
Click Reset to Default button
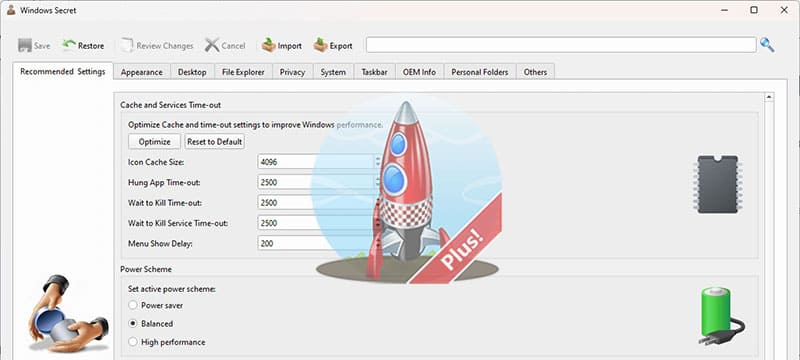214,142
